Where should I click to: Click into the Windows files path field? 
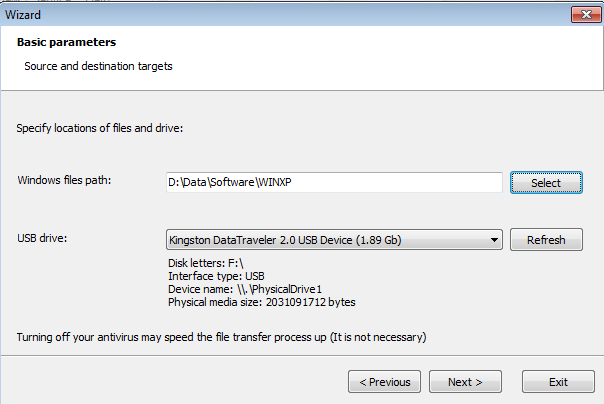tap(334, 182)
